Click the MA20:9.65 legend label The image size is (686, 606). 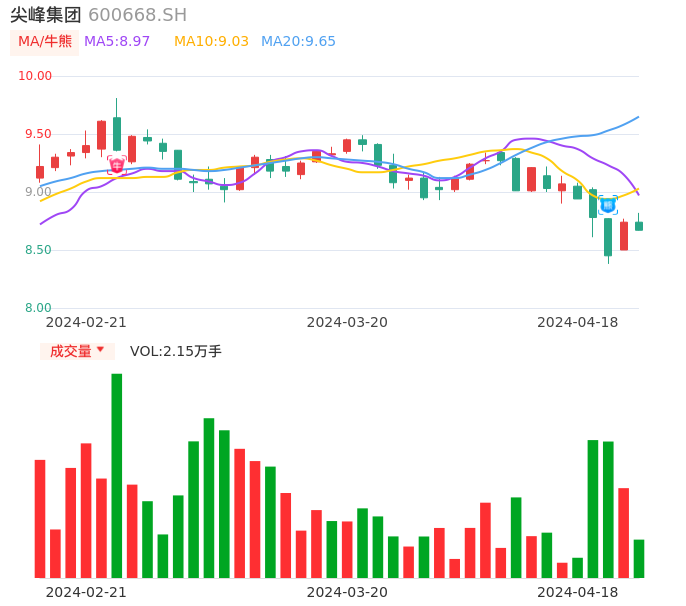[298, 42]
